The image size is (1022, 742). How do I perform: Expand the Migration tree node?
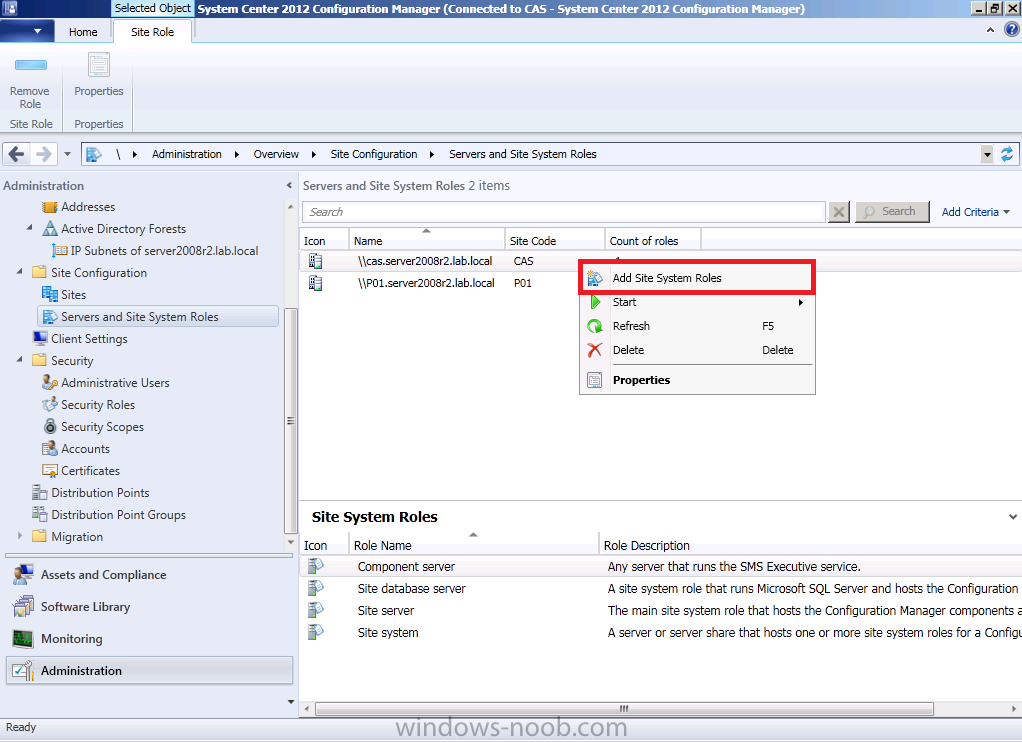coord(20,536)
